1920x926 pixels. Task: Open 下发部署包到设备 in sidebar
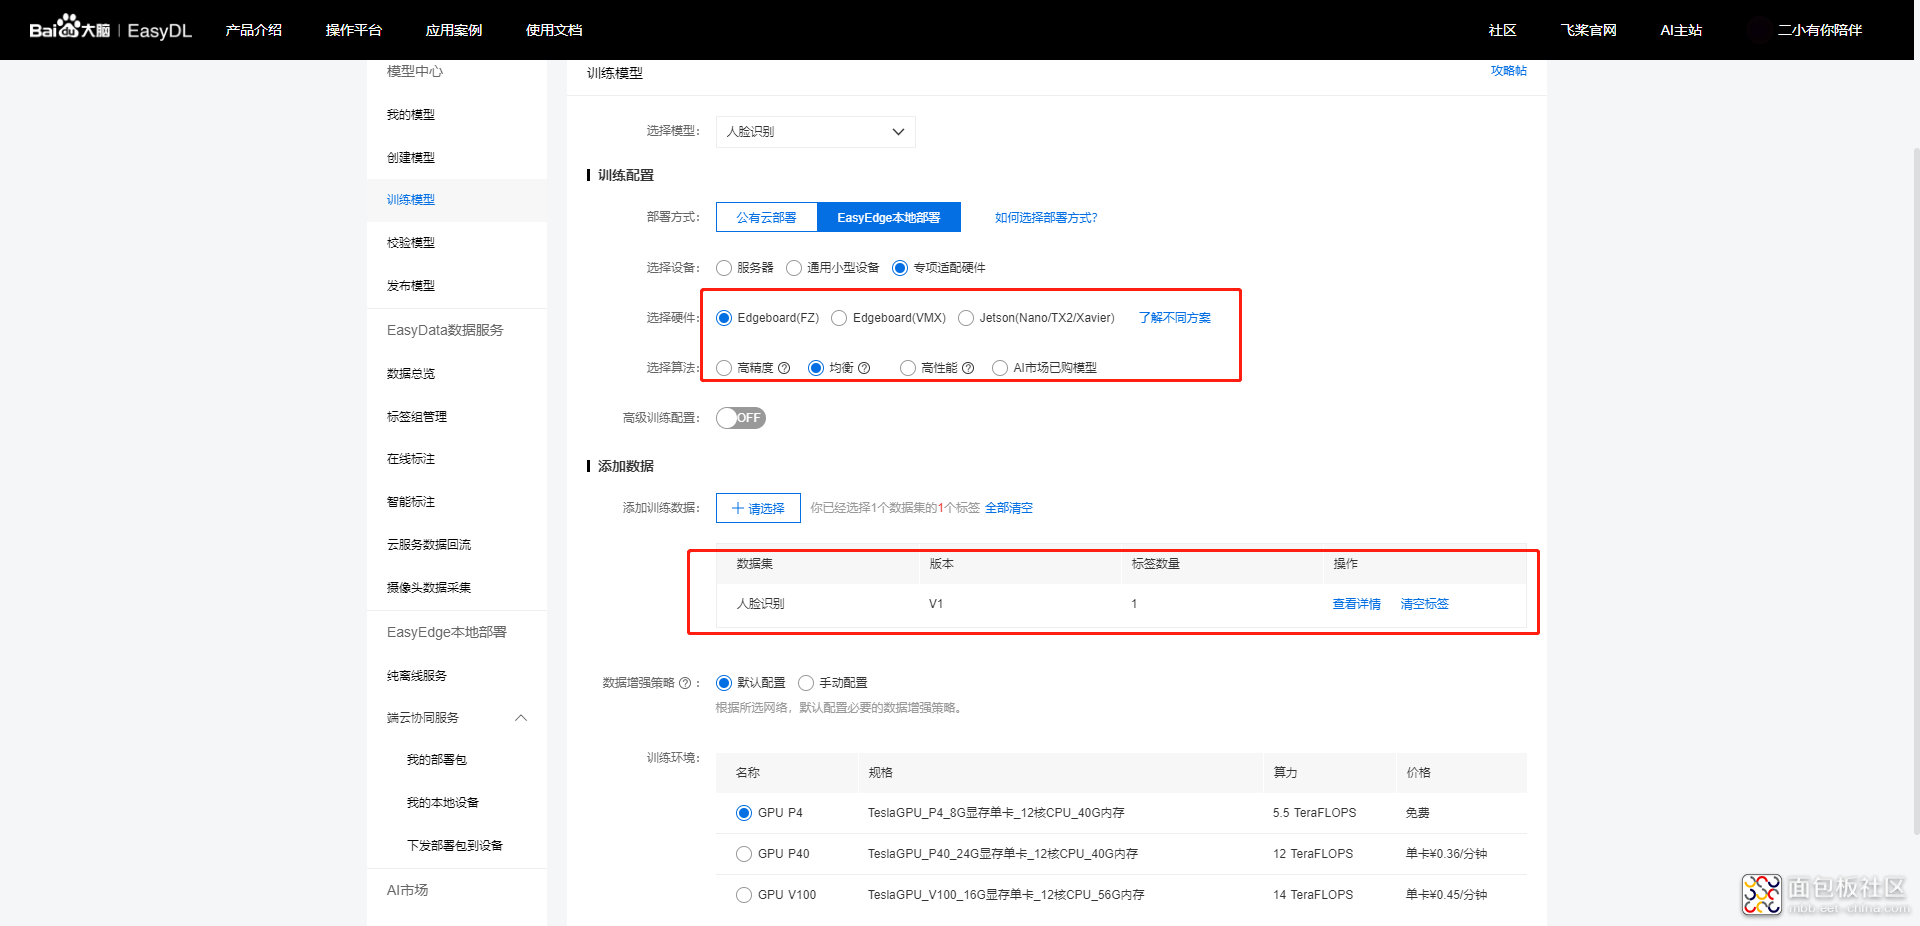[x=455, y=846]
